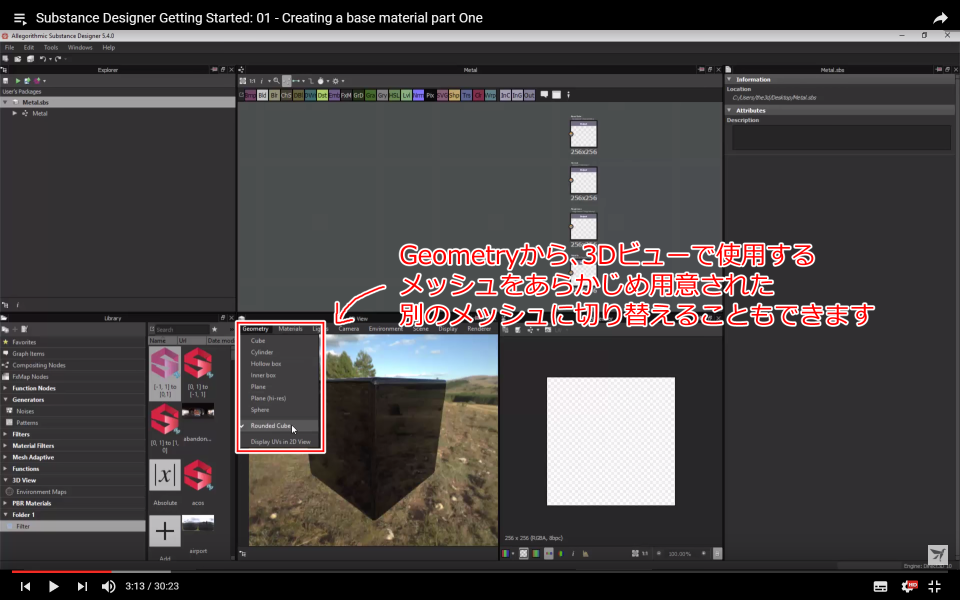Click the graph zoom magnifier icon
960x600 pixels.
point(277,81)
